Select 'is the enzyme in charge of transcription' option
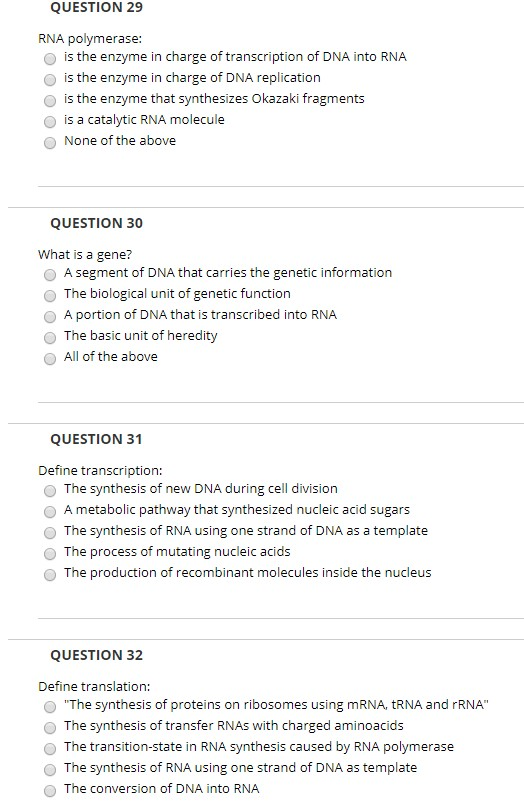The height and width of the screenshot is (802, 524). pos(50,59)
